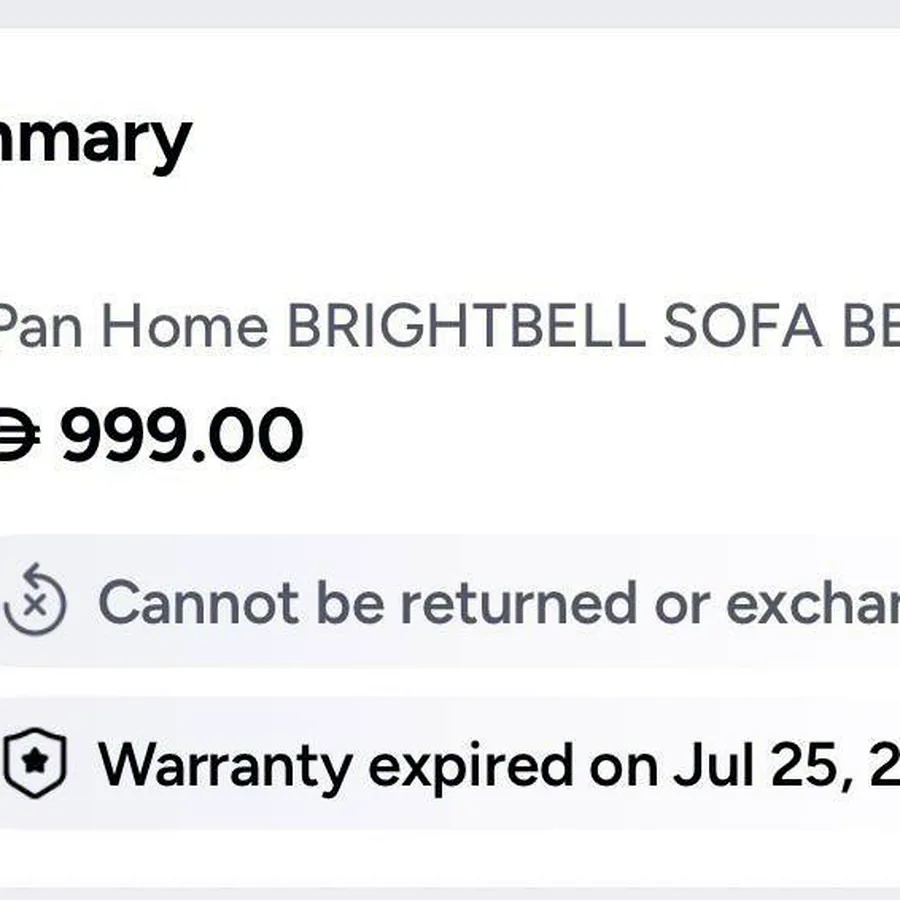Click the currency symbol before 999.00
The width and height of the screenshot is (900, 900).
[20, 435]
